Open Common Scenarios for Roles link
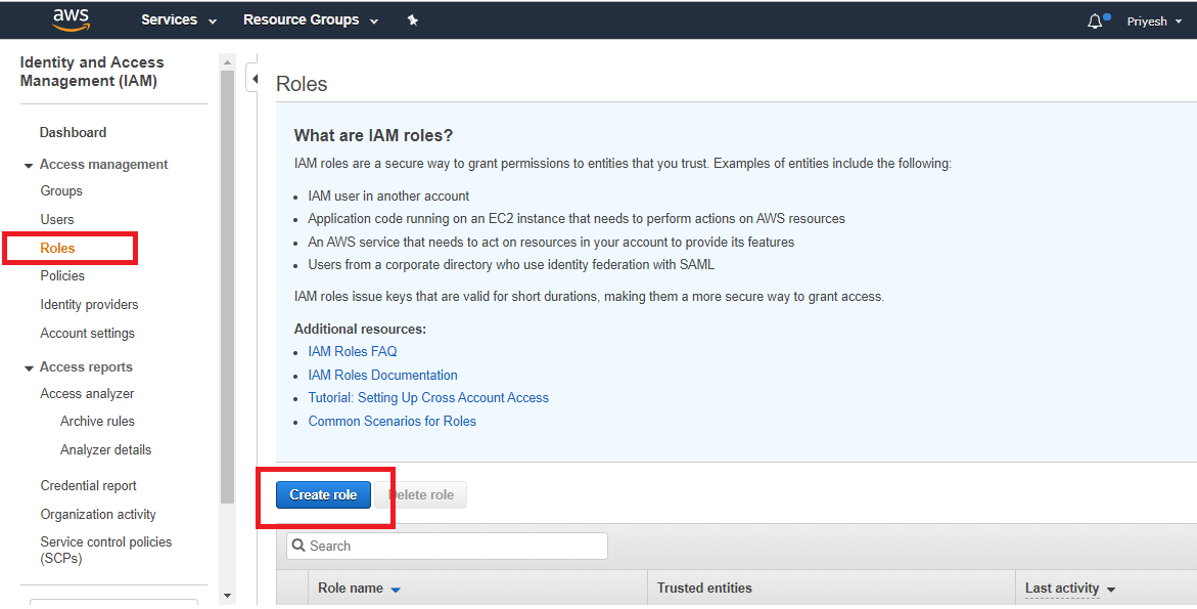 tap(392, 421)
